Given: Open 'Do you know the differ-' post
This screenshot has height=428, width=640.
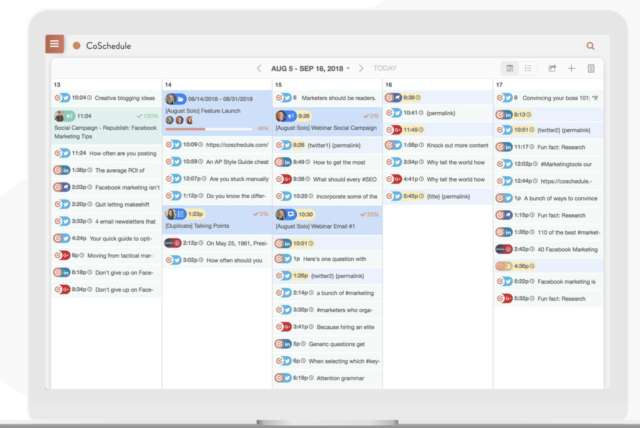Looking at the screenshot, I should tap(217, 196).
